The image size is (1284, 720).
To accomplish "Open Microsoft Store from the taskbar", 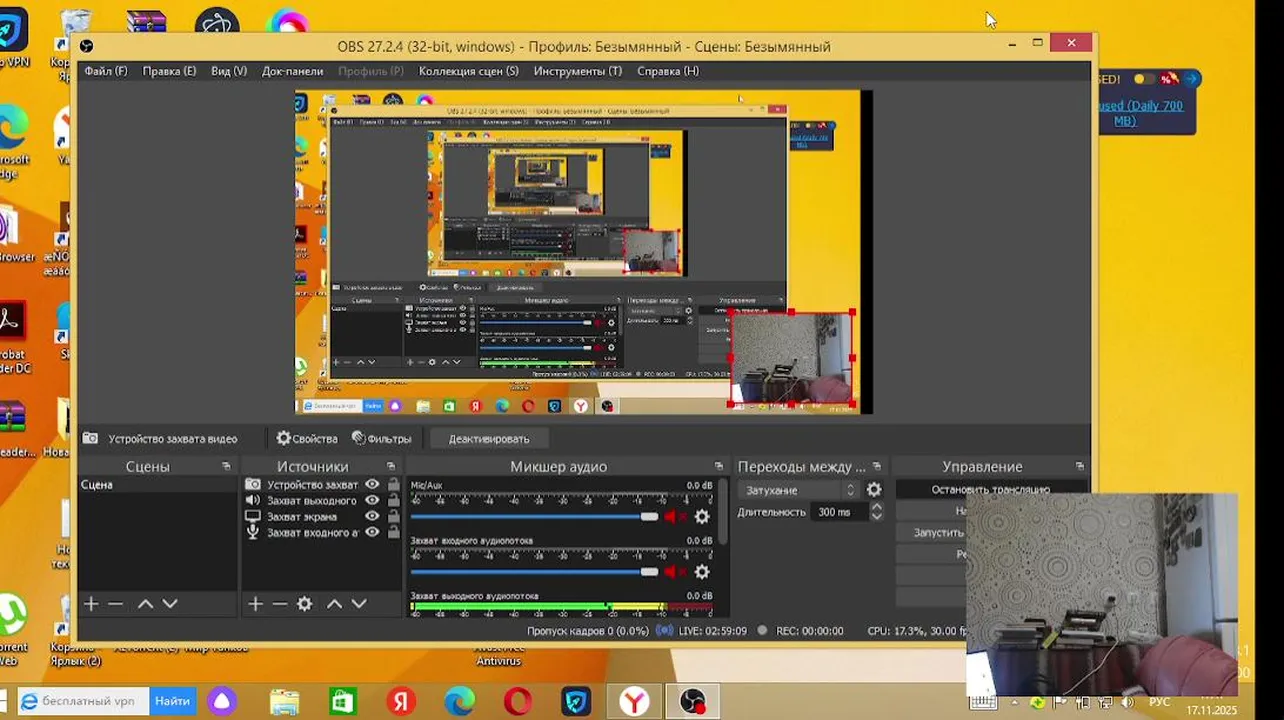I will [x=343, y=702].
